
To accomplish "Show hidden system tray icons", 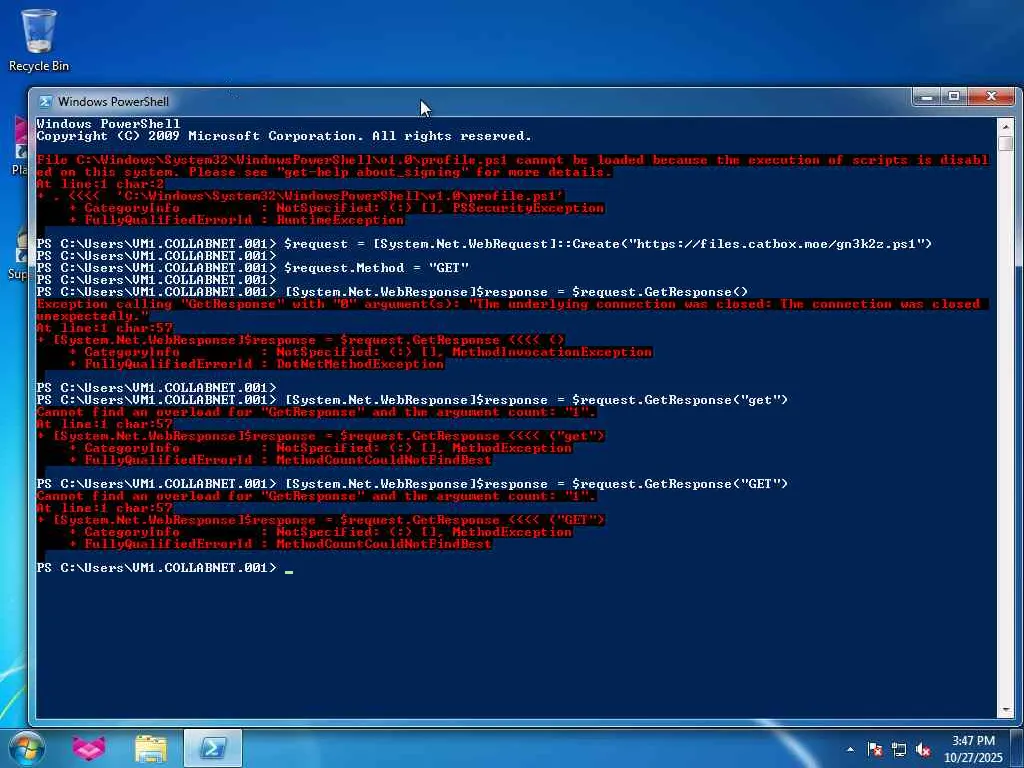I will pos(850,749).
